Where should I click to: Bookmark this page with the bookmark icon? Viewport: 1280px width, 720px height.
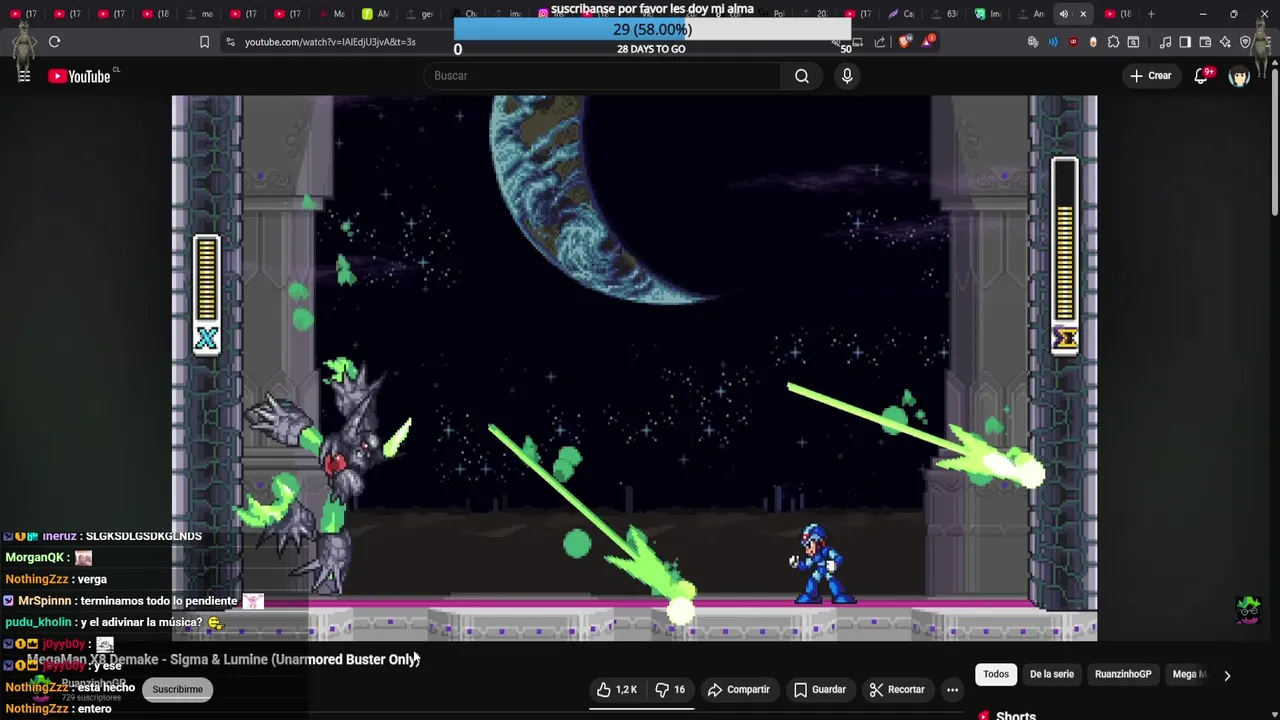204,42
